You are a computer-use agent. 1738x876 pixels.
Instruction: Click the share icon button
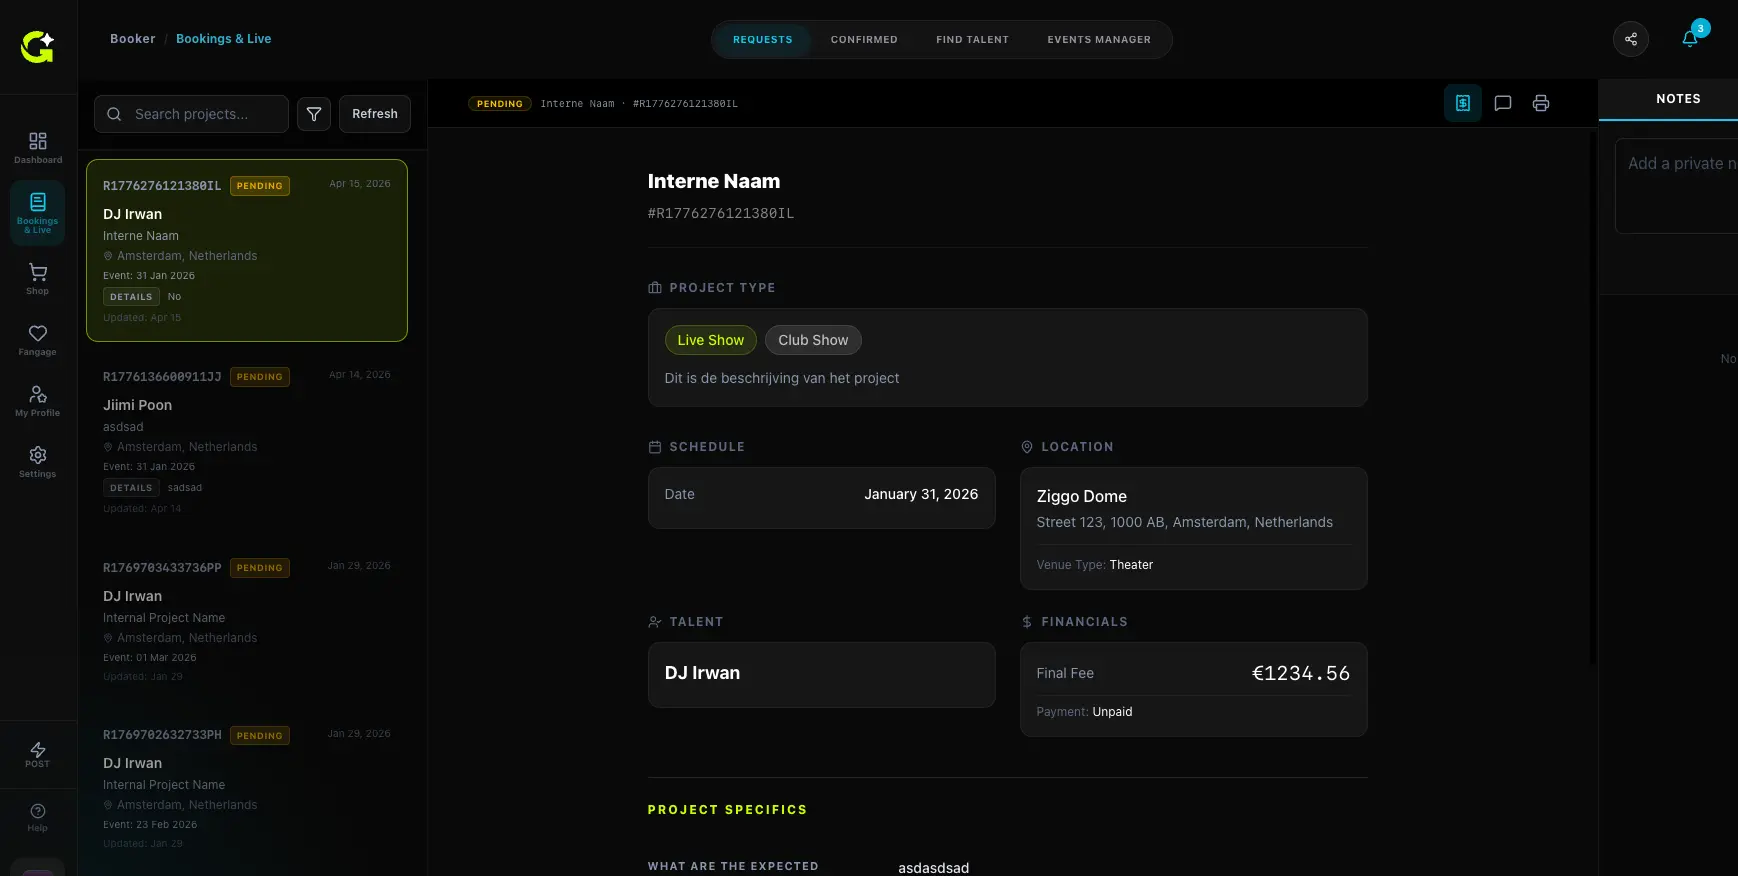click(1631, 39)
